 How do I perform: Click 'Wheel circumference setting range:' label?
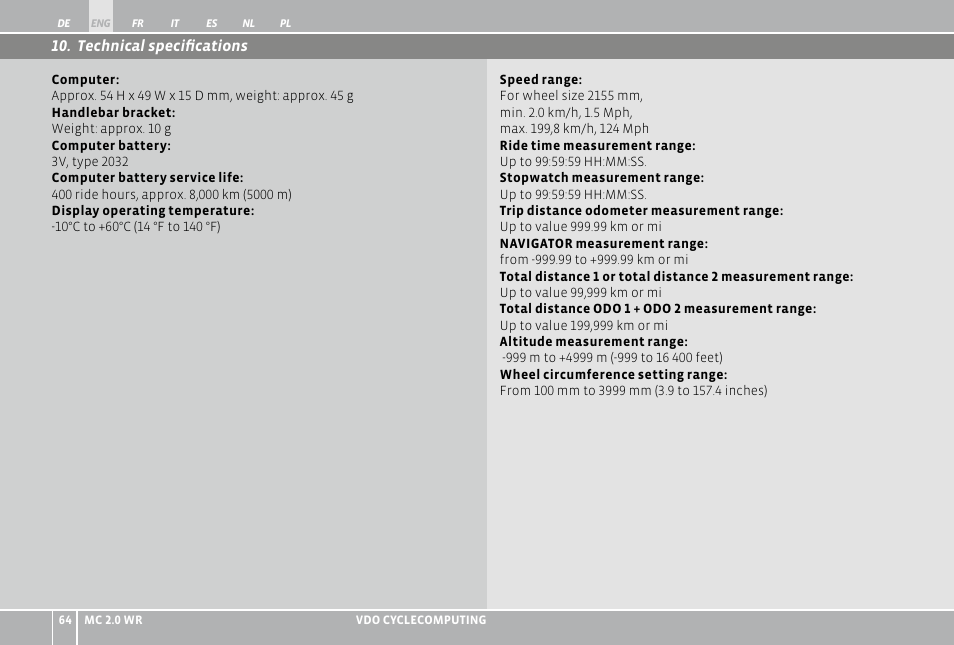click(x=613, y=374)
